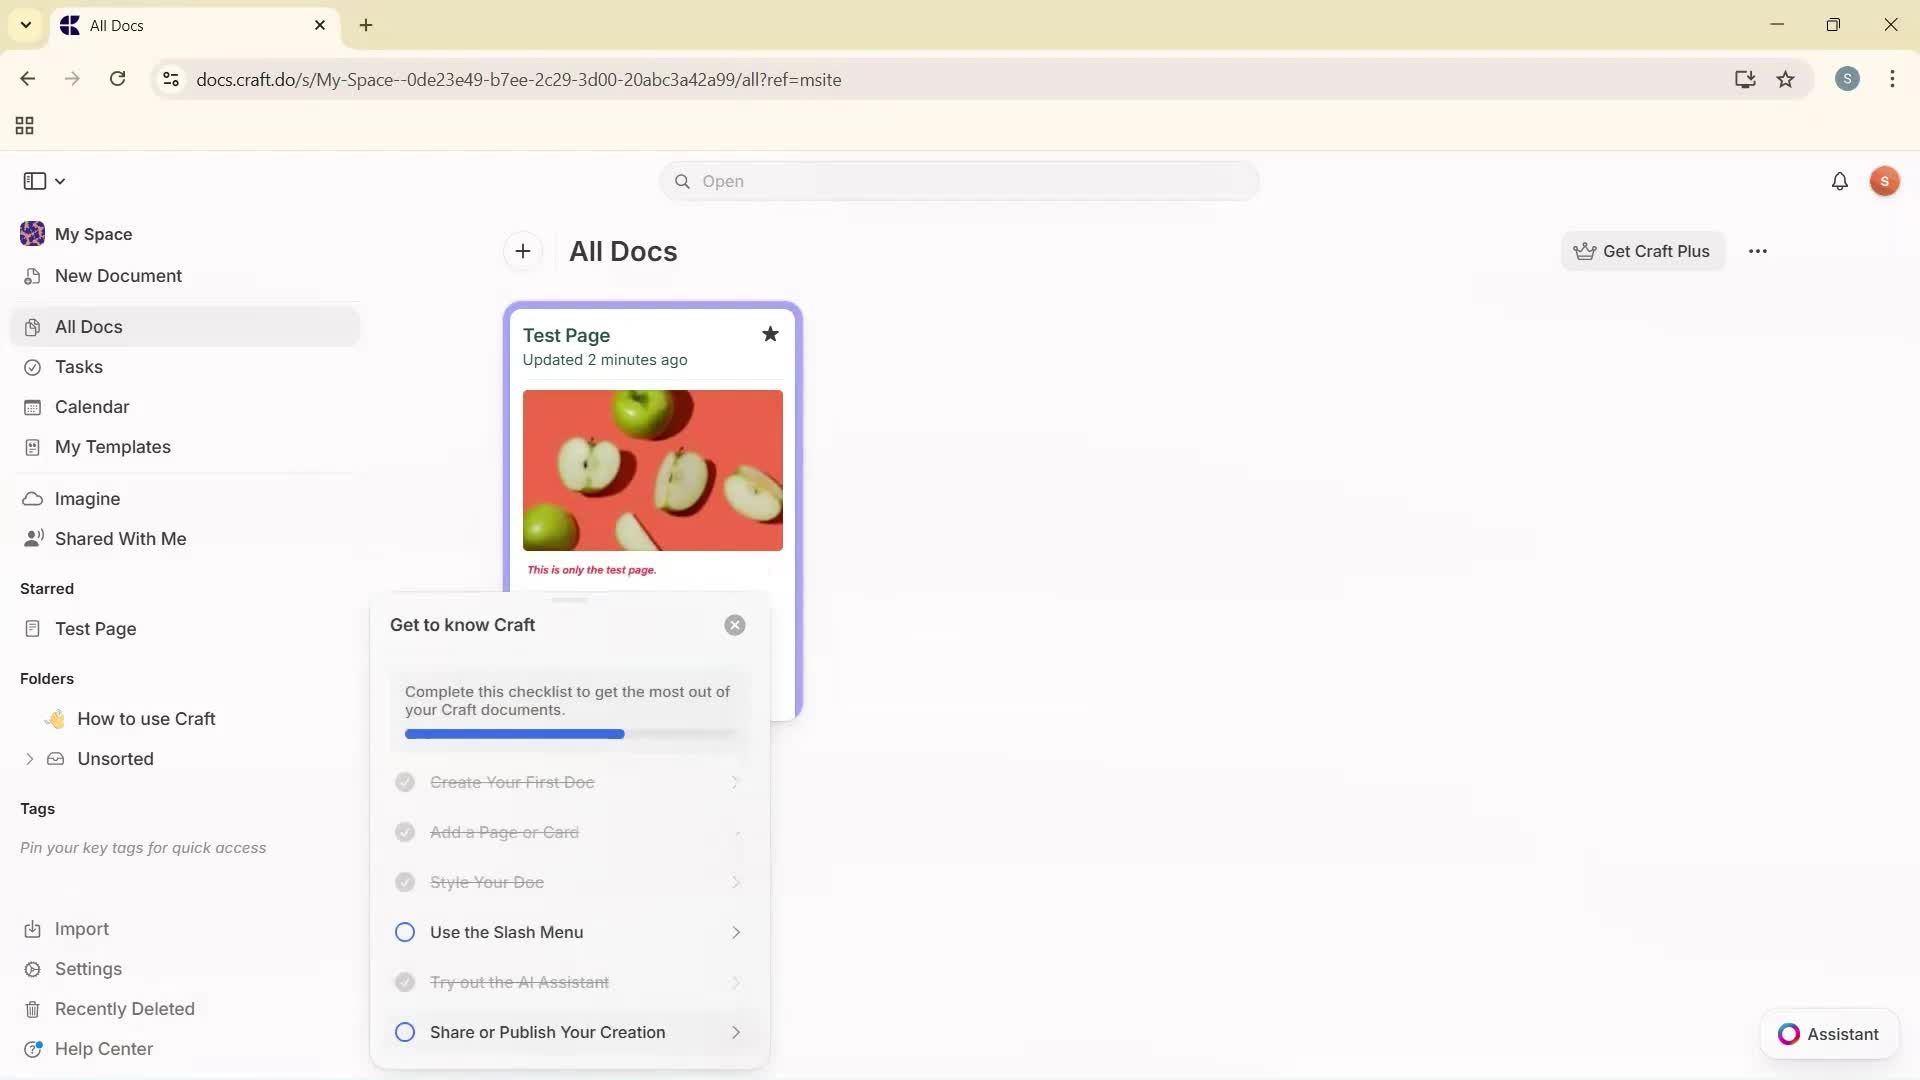
Task: Expand the Unsorted folder
Action: point(28,759)
